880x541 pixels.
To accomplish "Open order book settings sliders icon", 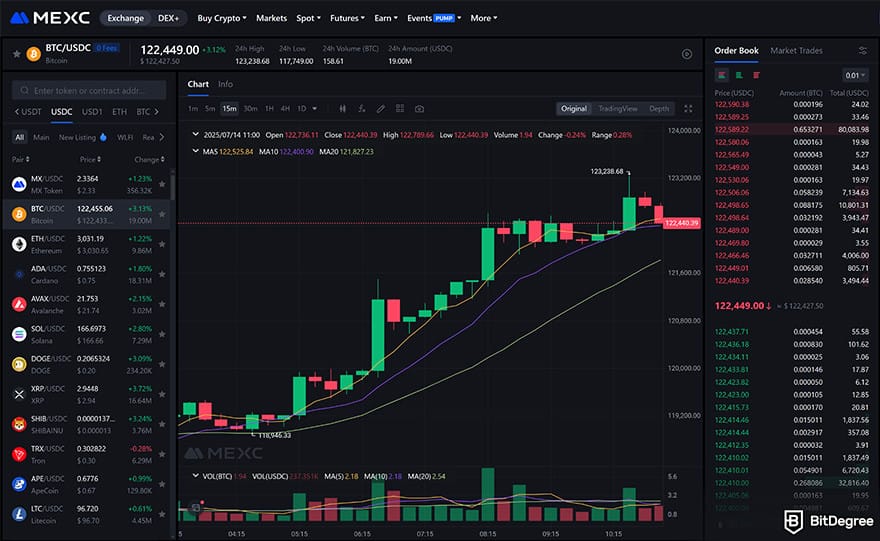I will click(x=863, y=51).
